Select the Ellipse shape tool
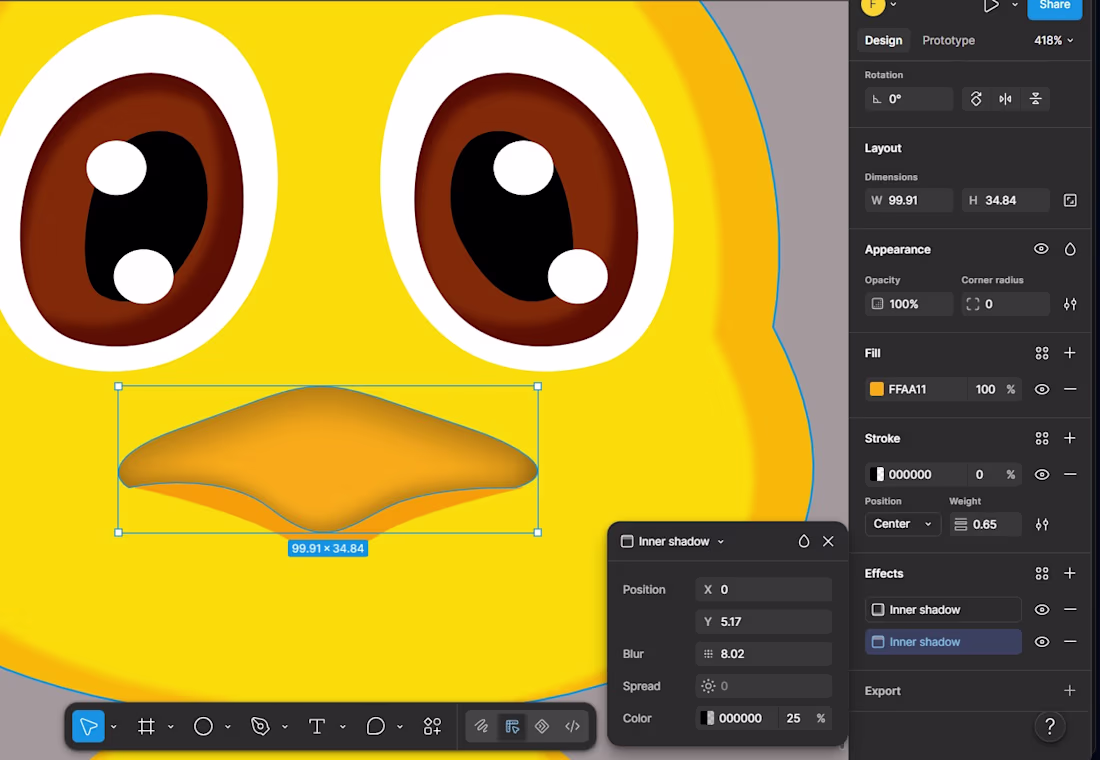1100x760 pixels. coord(203,726)
